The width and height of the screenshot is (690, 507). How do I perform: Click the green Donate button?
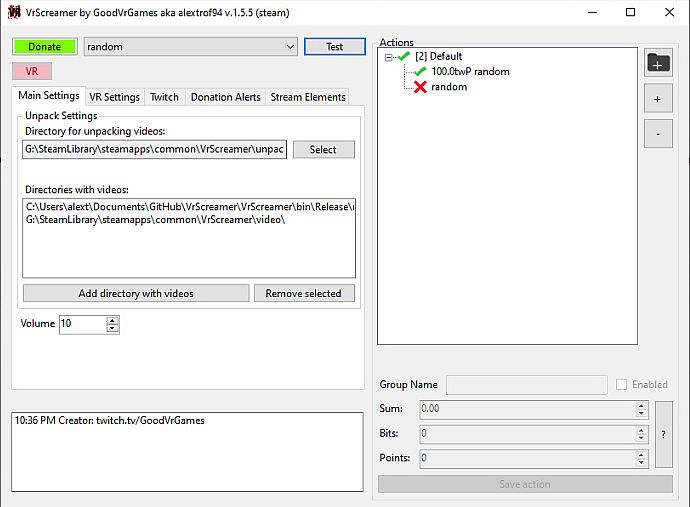tap(44, 47)
